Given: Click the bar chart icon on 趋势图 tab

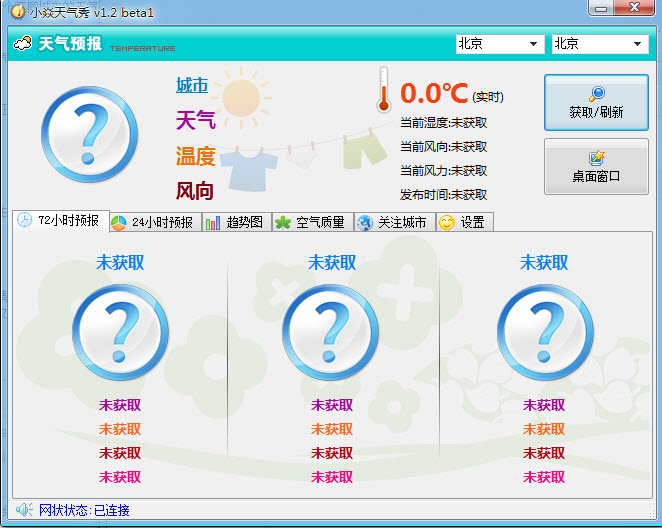Looking at the screenshot, I should point(213,222).
